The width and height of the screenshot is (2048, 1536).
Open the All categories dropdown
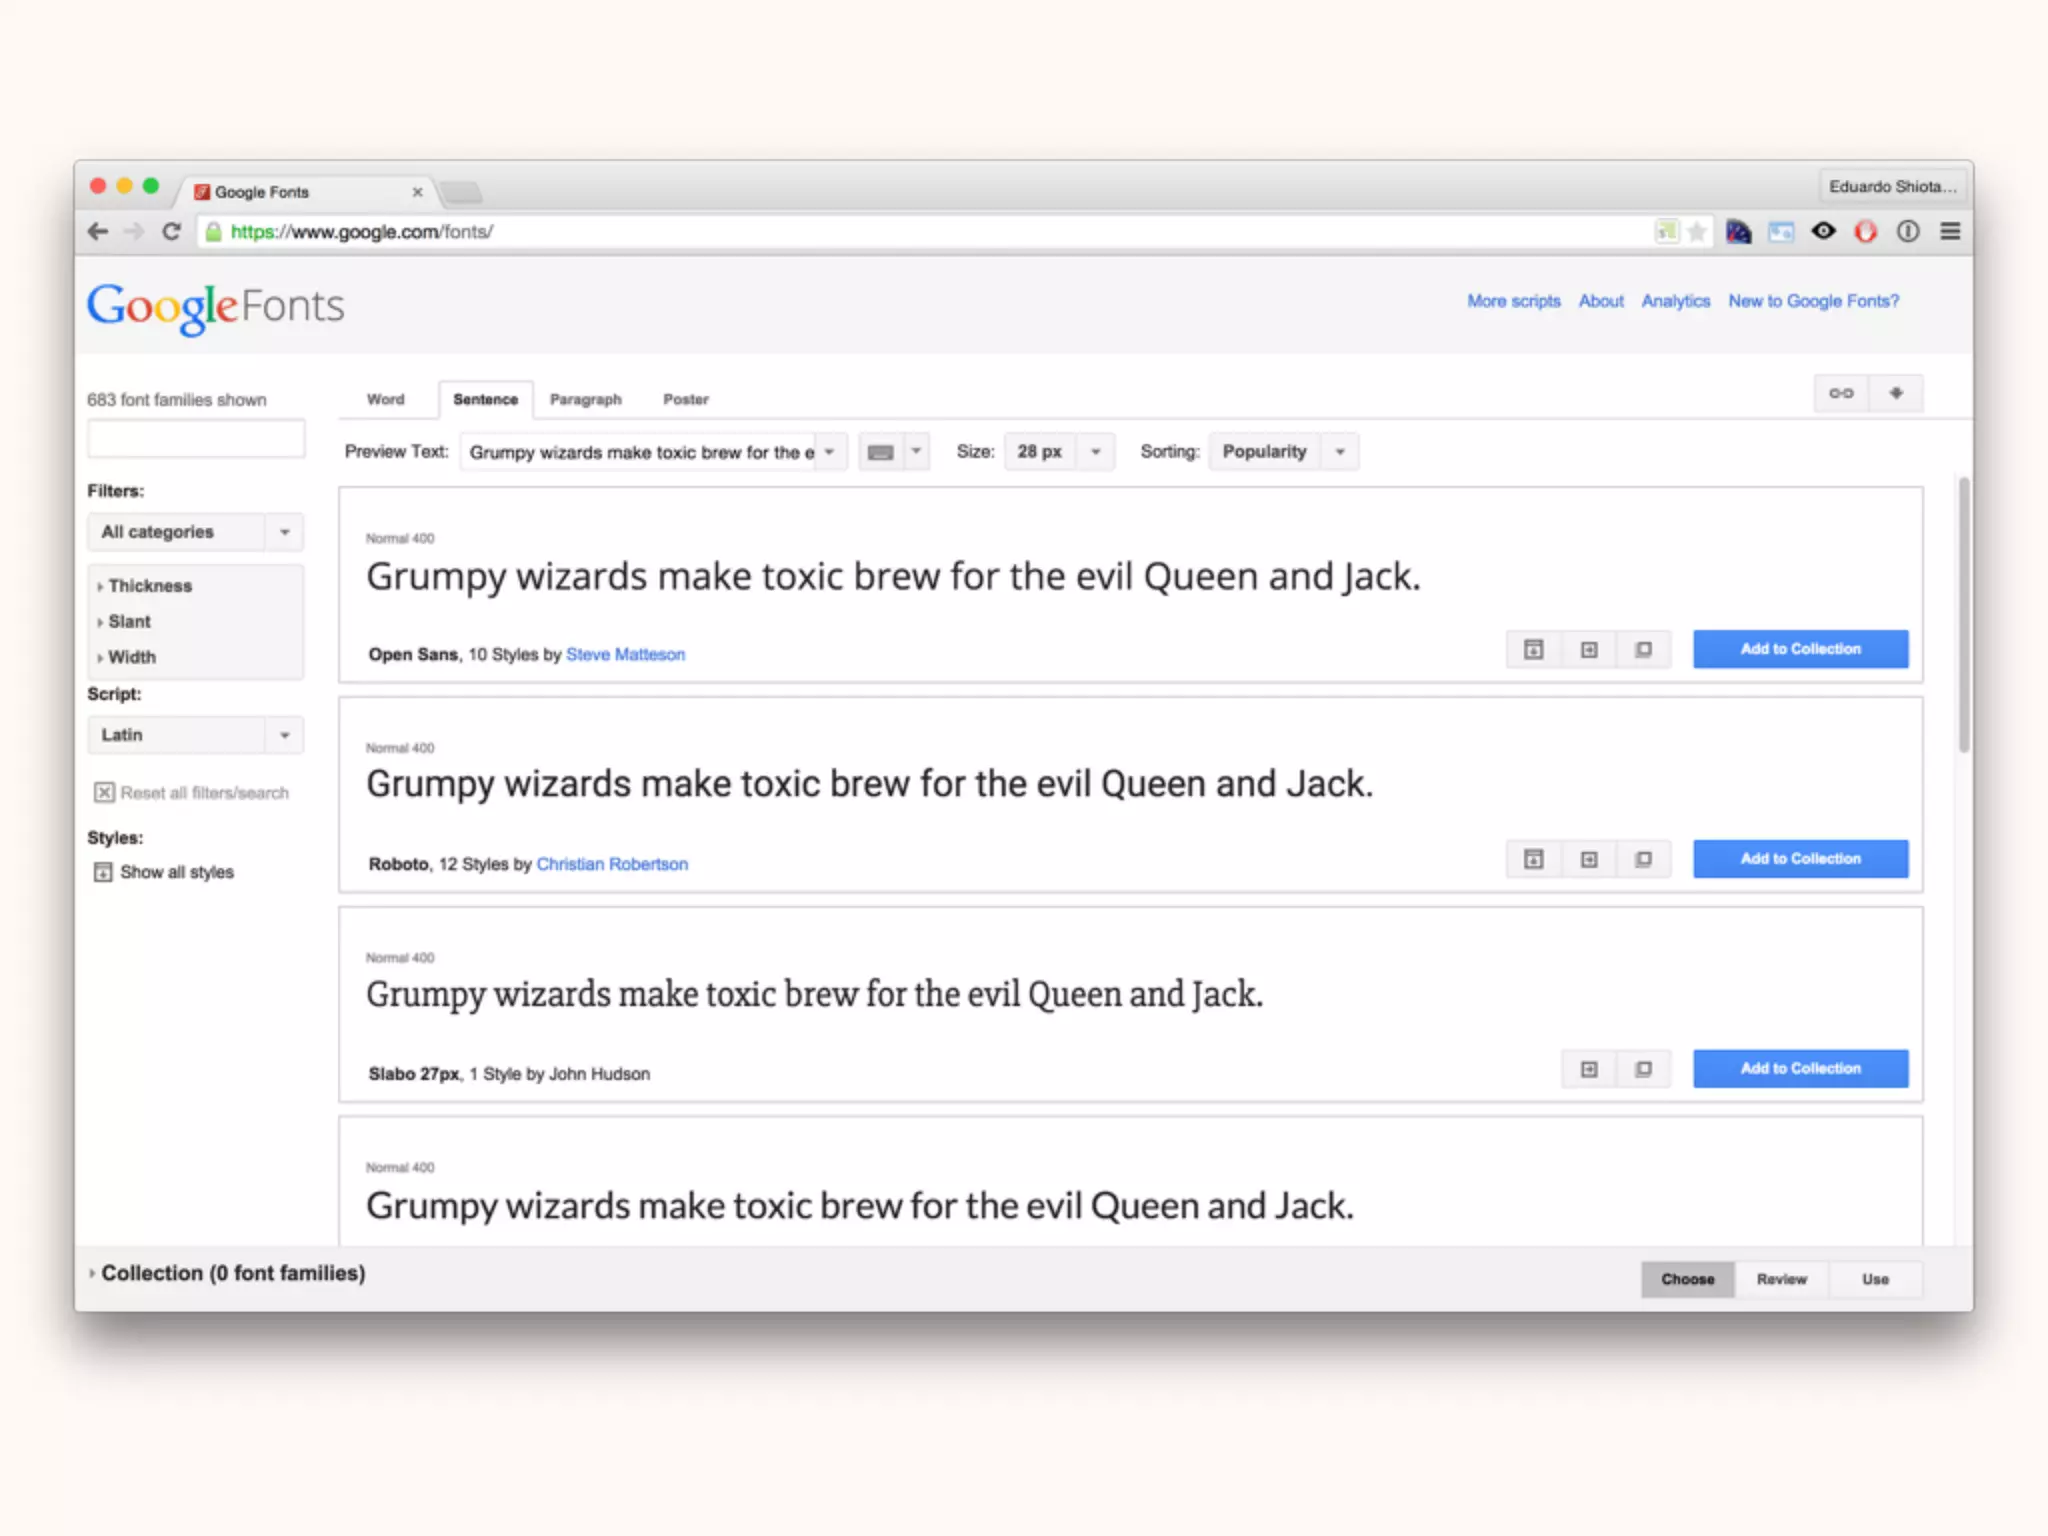coord(195,532)
